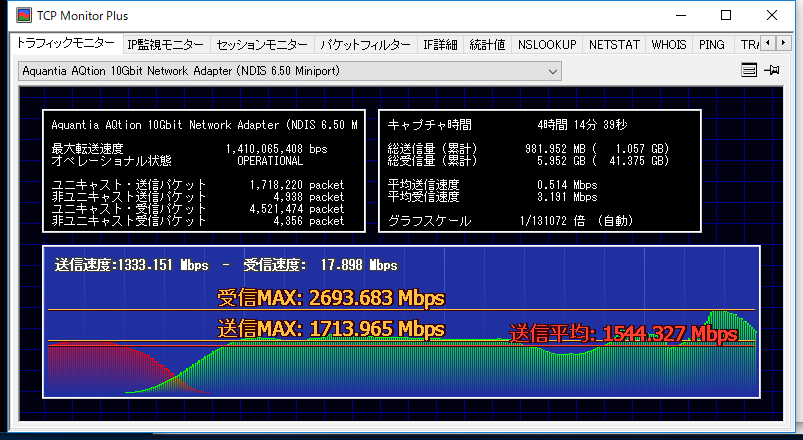Click the 平均受信速度 3.191 Mbps row
Viewport: 803px width, 440px height.
click(x=493, y=197)
